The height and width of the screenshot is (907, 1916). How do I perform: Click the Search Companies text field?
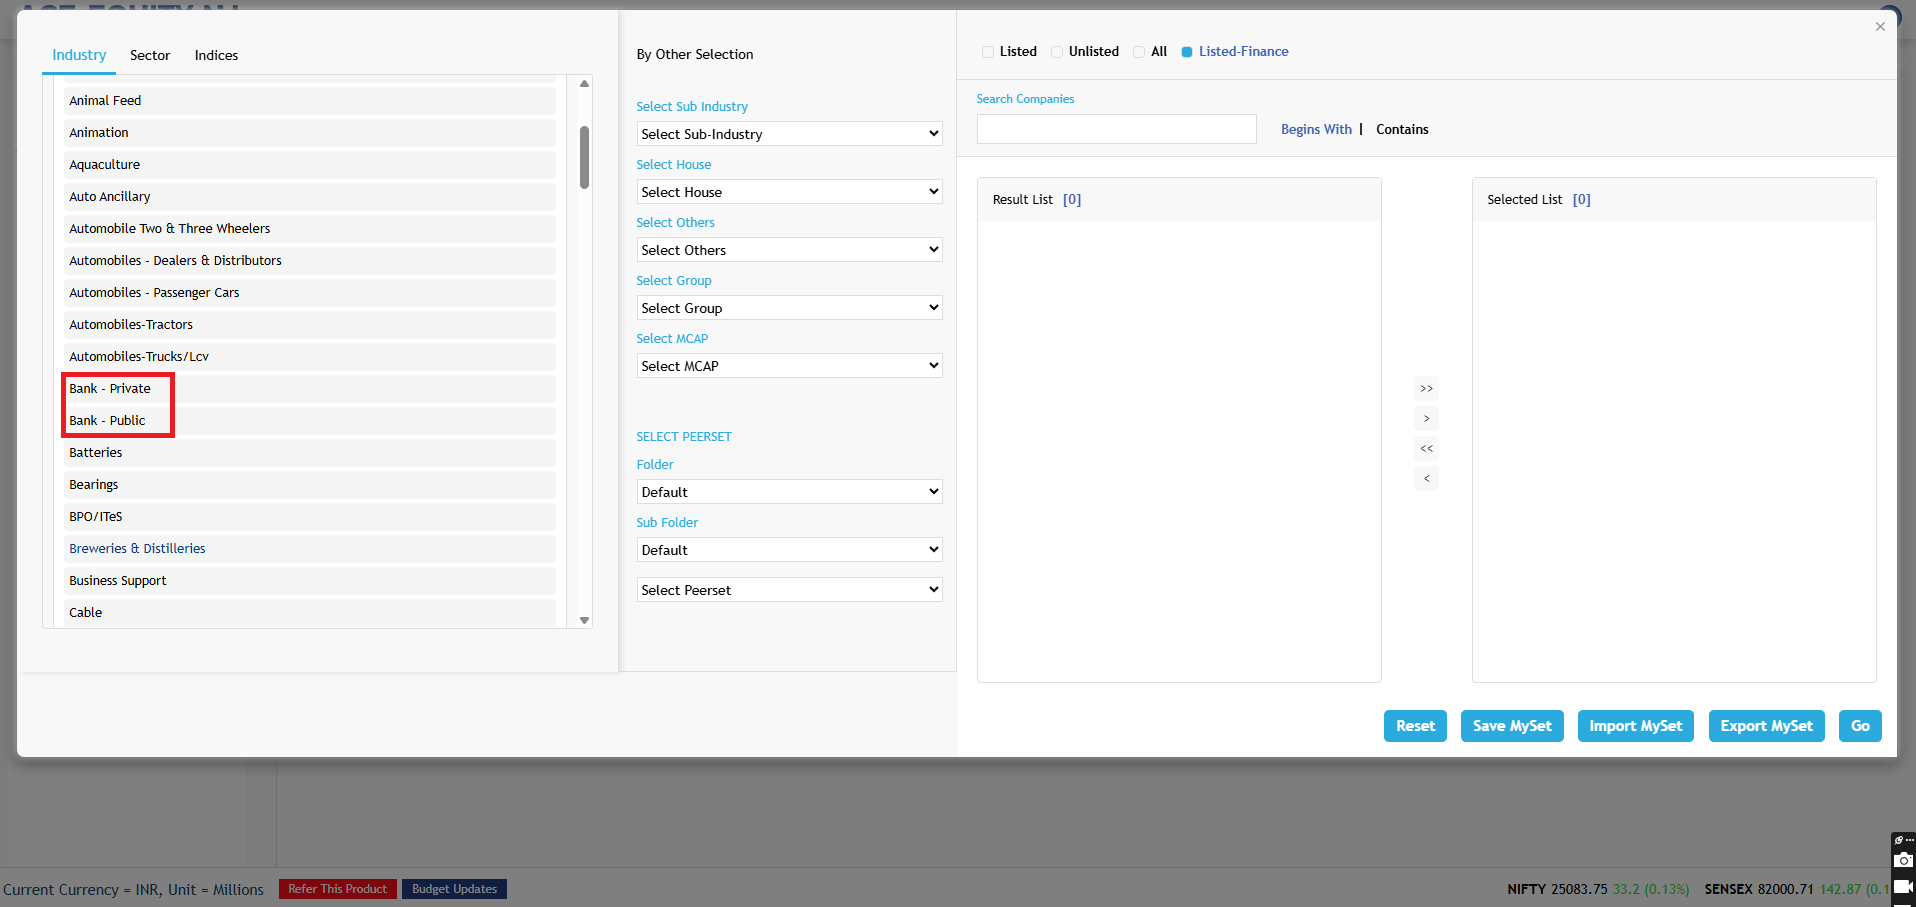pyautogui.click(x=1116, y=129)
